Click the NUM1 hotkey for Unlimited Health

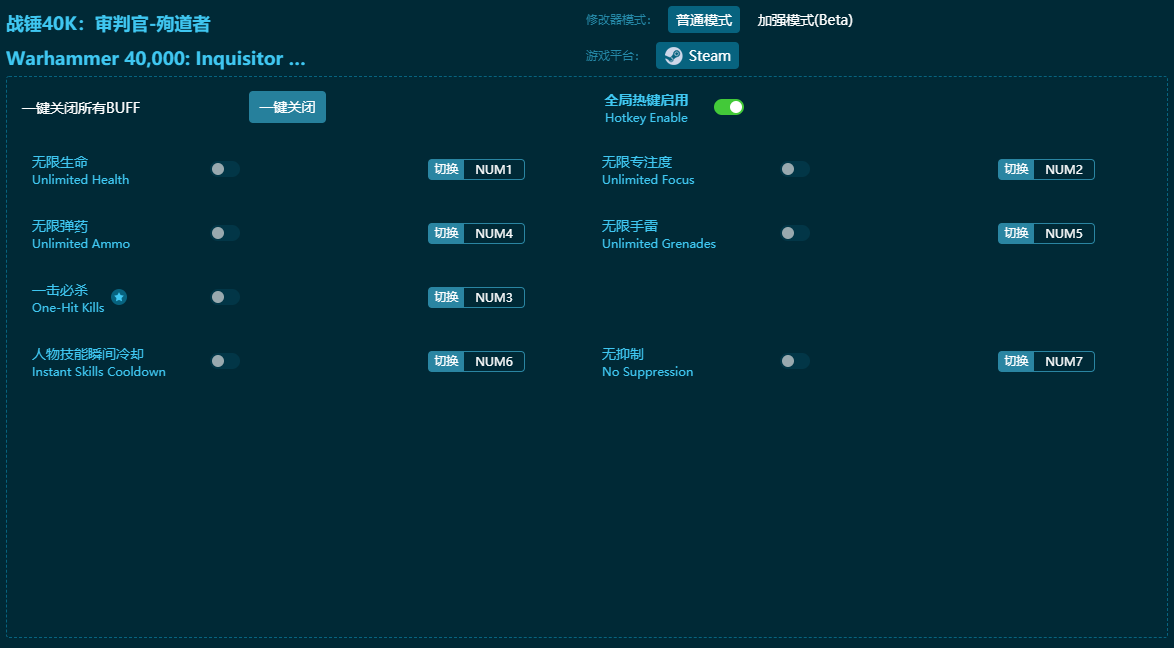[493, 169]
